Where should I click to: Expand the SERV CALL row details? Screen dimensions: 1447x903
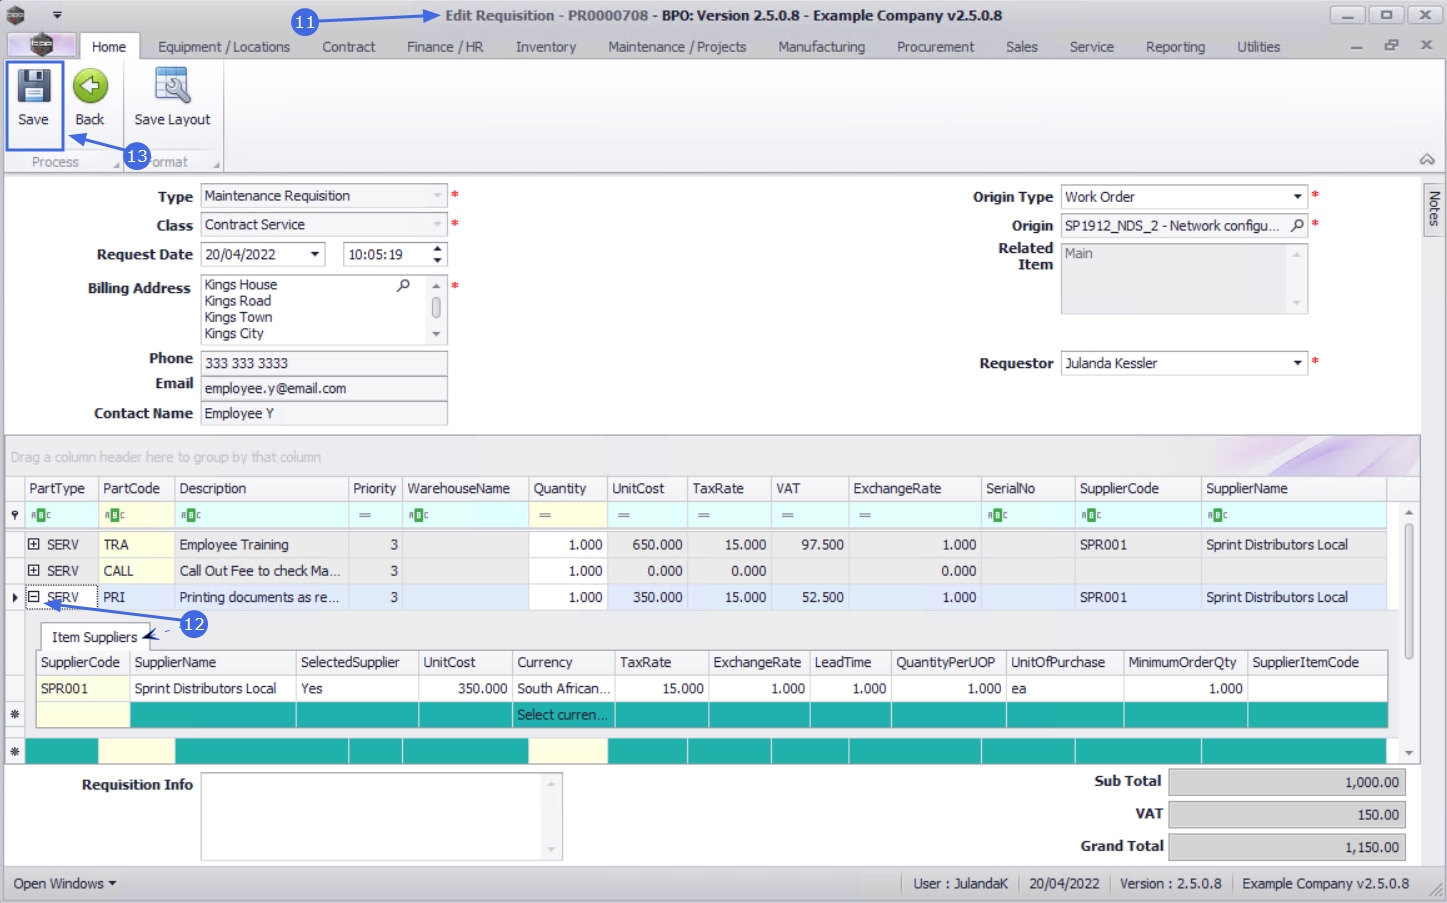pos(34,570)
